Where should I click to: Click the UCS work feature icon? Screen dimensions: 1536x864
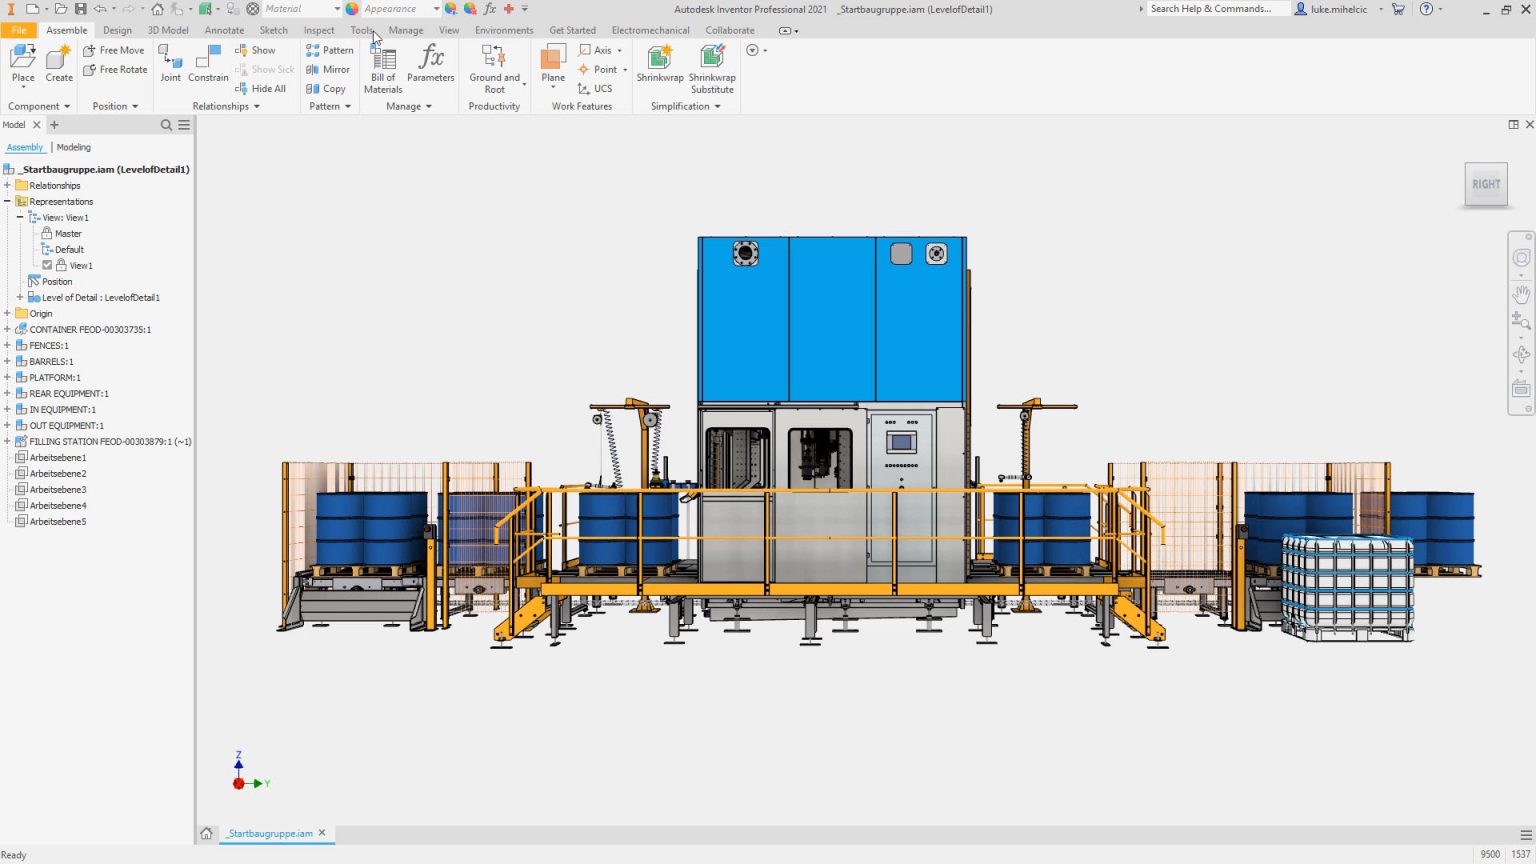coord(583,88)
